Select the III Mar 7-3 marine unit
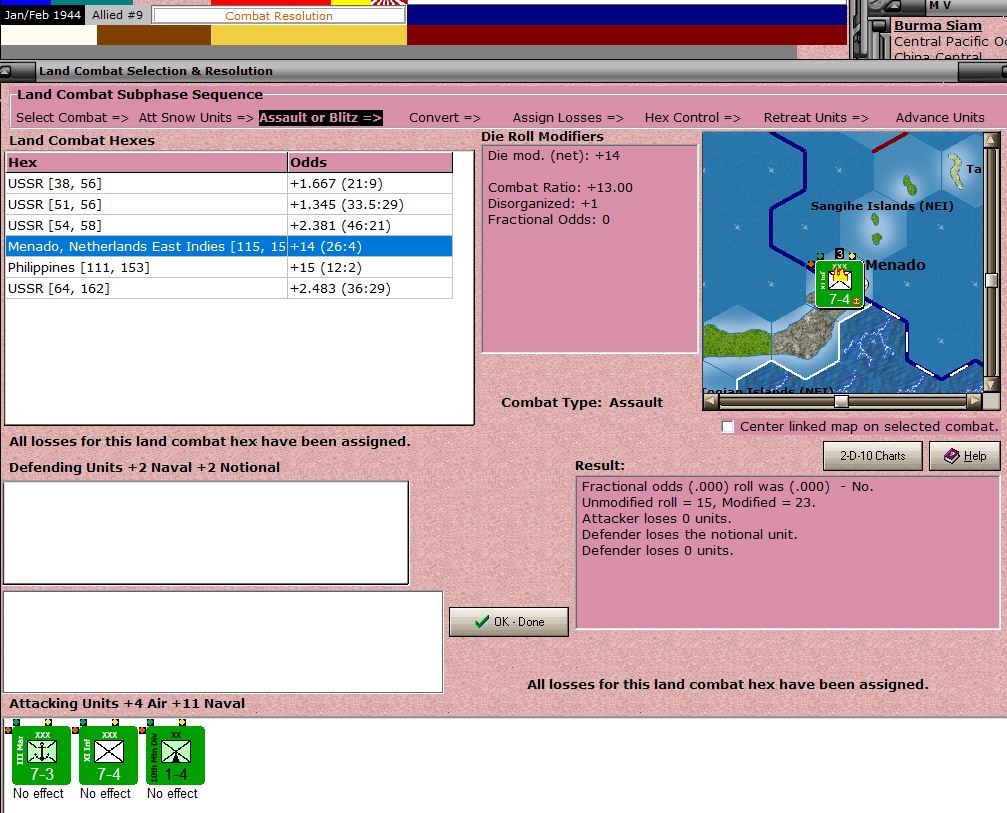This screenshot has width=1007, height=813. [42, 755]
